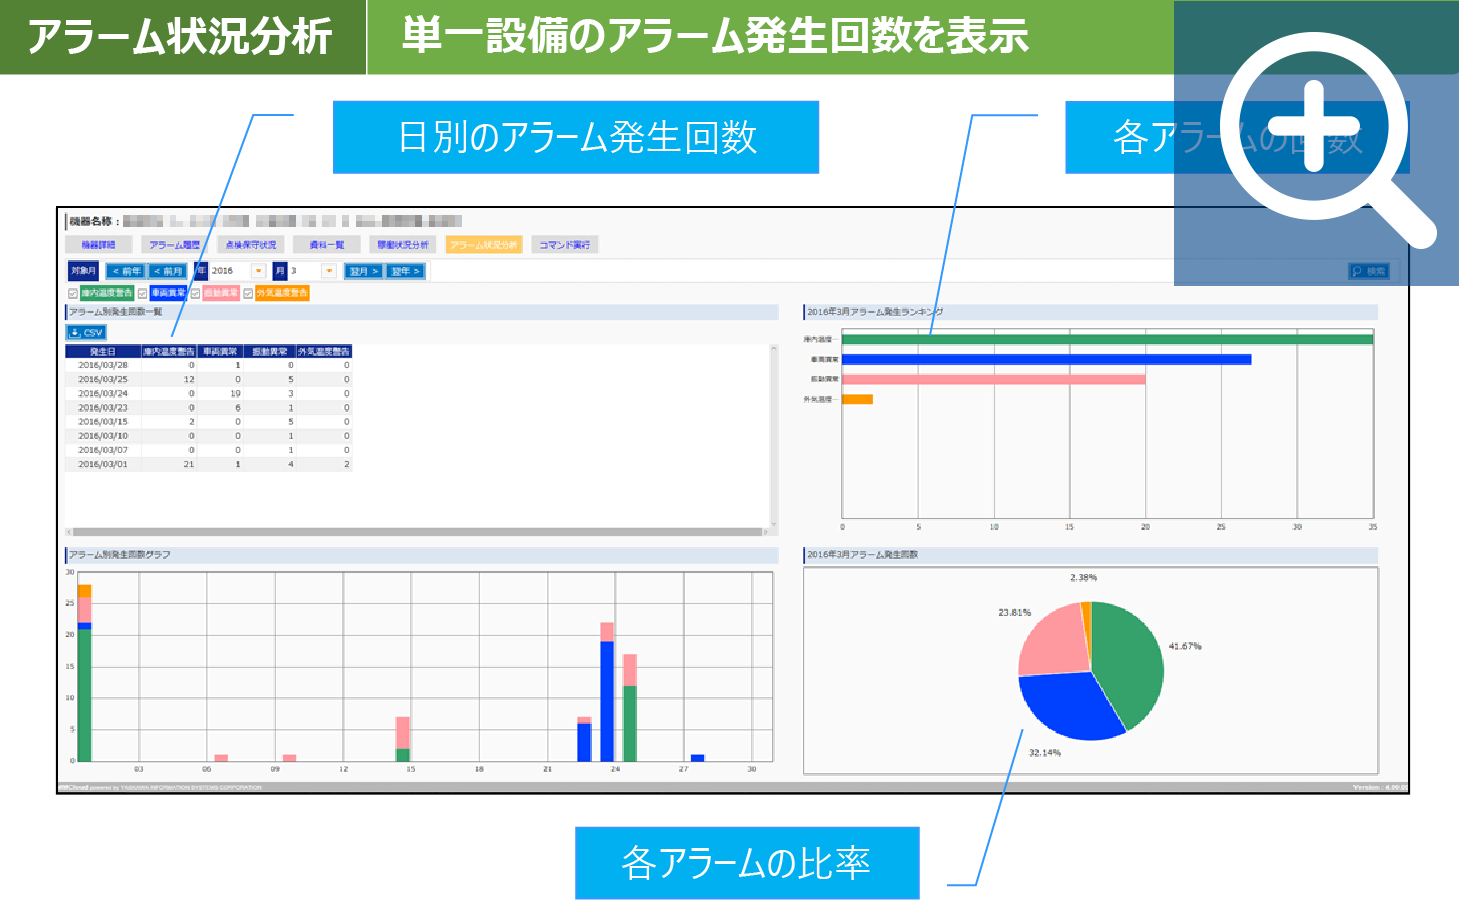Advance to next year with 翌年 >
This screenshot has width=1459, height=918.
405,271
